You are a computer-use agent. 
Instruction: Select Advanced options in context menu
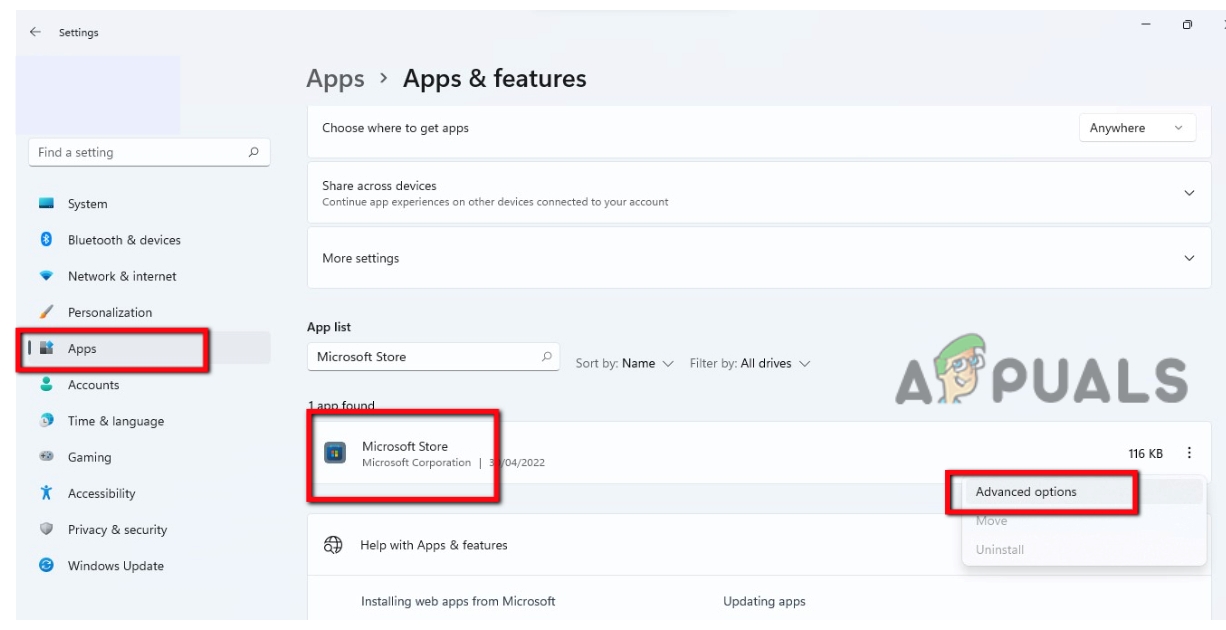tap(1026, 491)
